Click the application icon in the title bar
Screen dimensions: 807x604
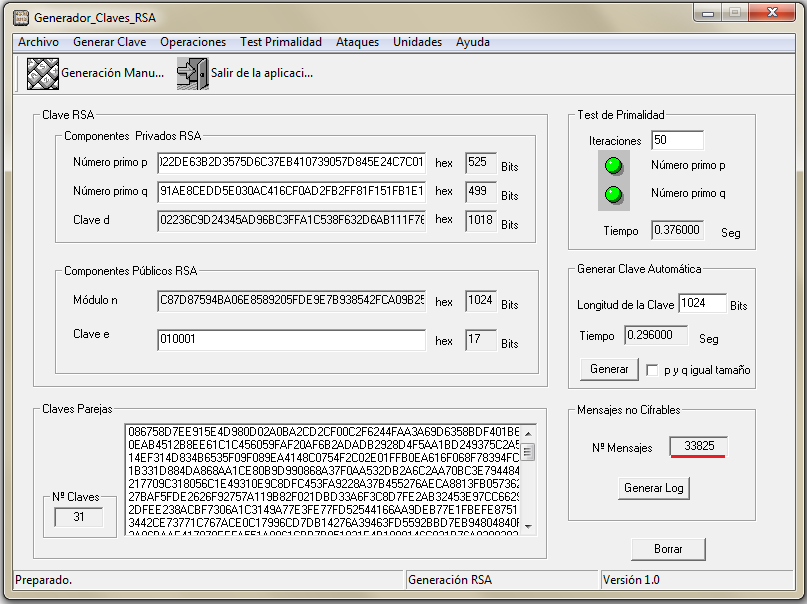[x=20, y=17]
